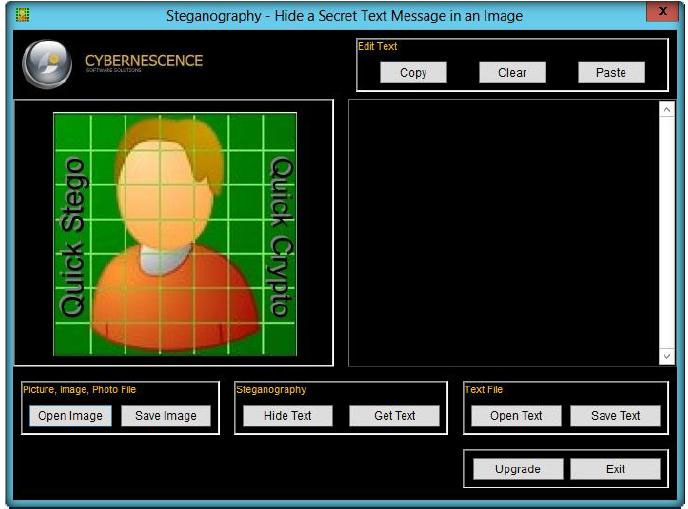
Task: Exit the application via Exit button
Action: pyautogui.click(x=615, y=469)
